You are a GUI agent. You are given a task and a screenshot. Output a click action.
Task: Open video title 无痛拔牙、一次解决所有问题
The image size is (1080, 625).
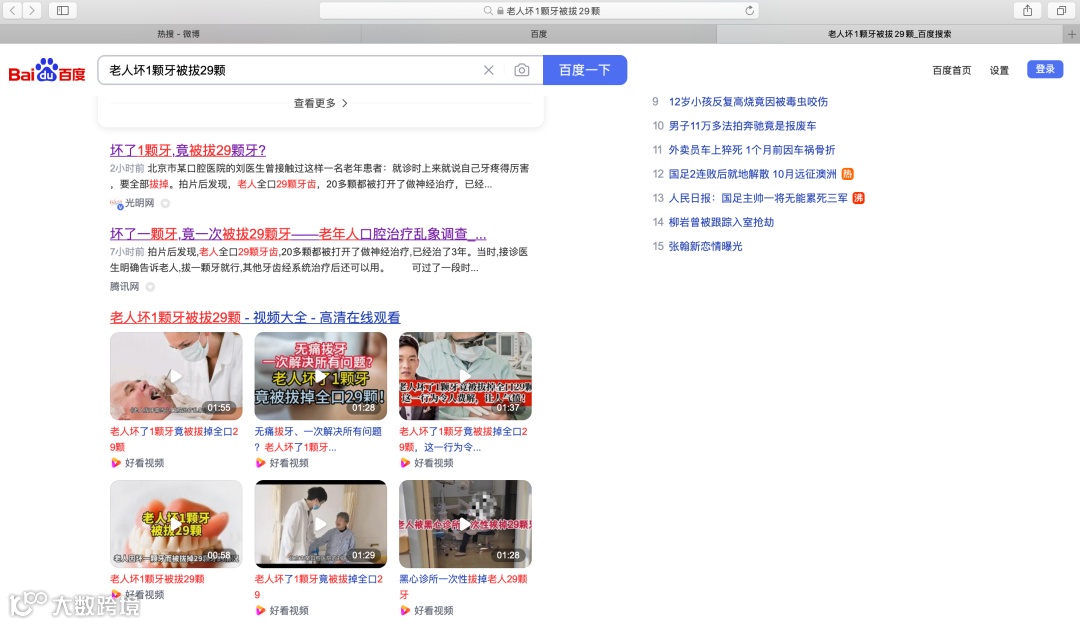(x=318, y=440)
